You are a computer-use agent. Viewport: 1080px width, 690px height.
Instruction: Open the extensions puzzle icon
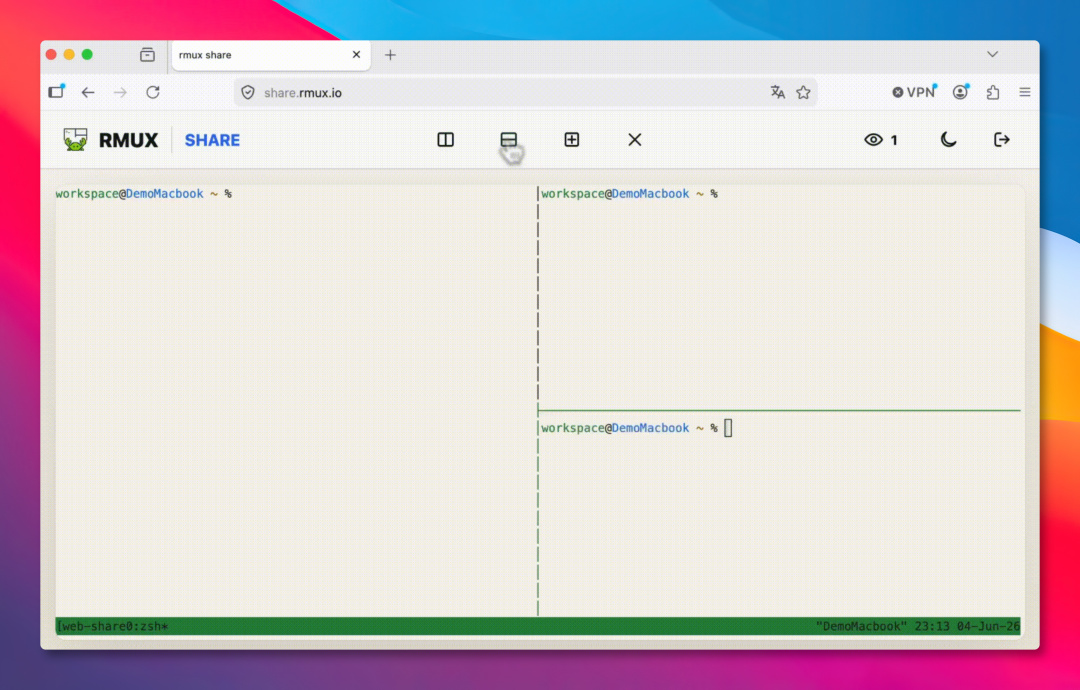pos(993,92)
